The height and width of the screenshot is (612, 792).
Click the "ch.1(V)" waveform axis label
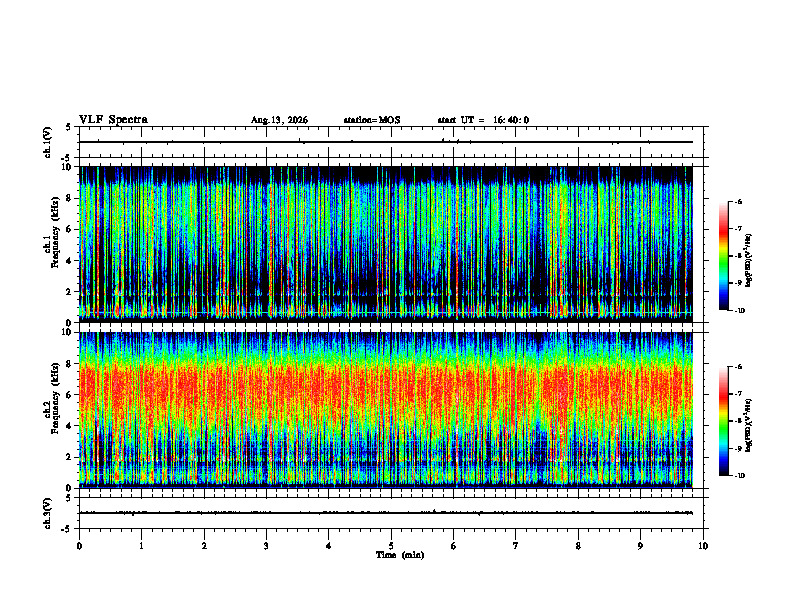[x=48, y=142]
